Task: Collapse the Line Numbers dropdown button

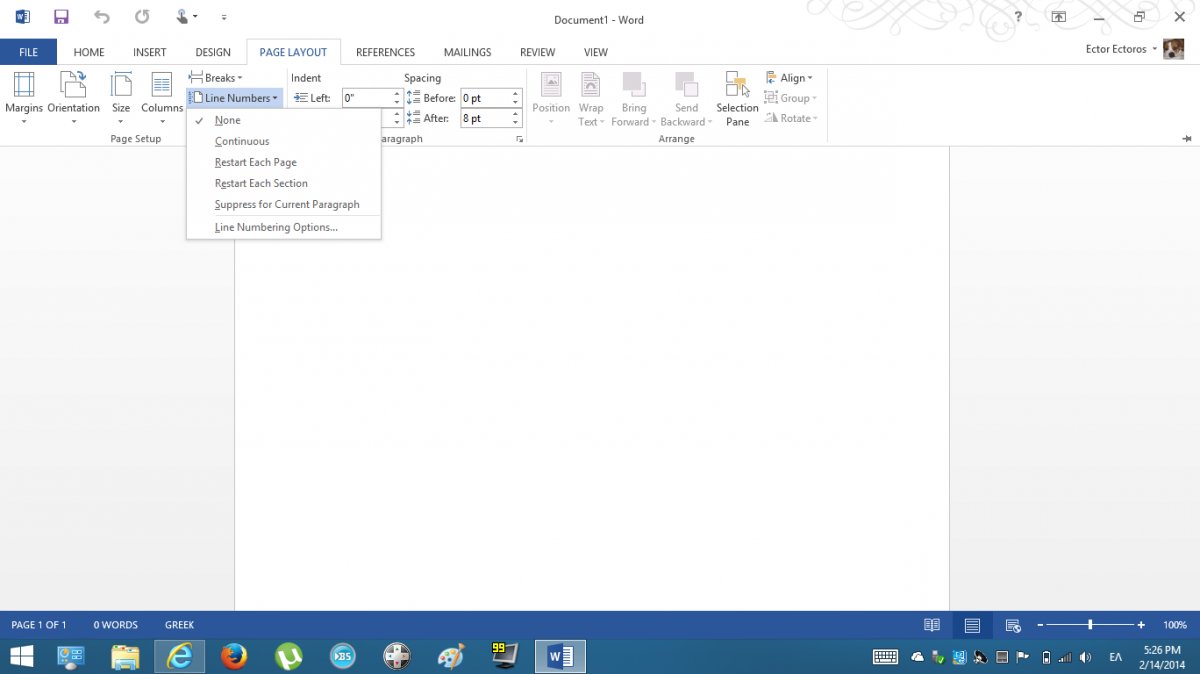Action: point(234,98)
